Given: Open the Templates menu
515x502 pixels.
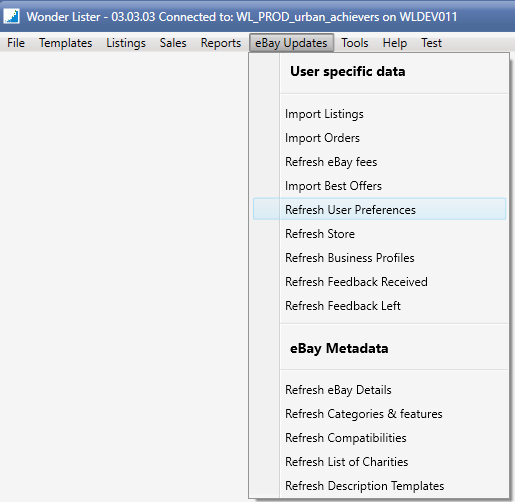Looking at the screenshot, I should (65, 43).
